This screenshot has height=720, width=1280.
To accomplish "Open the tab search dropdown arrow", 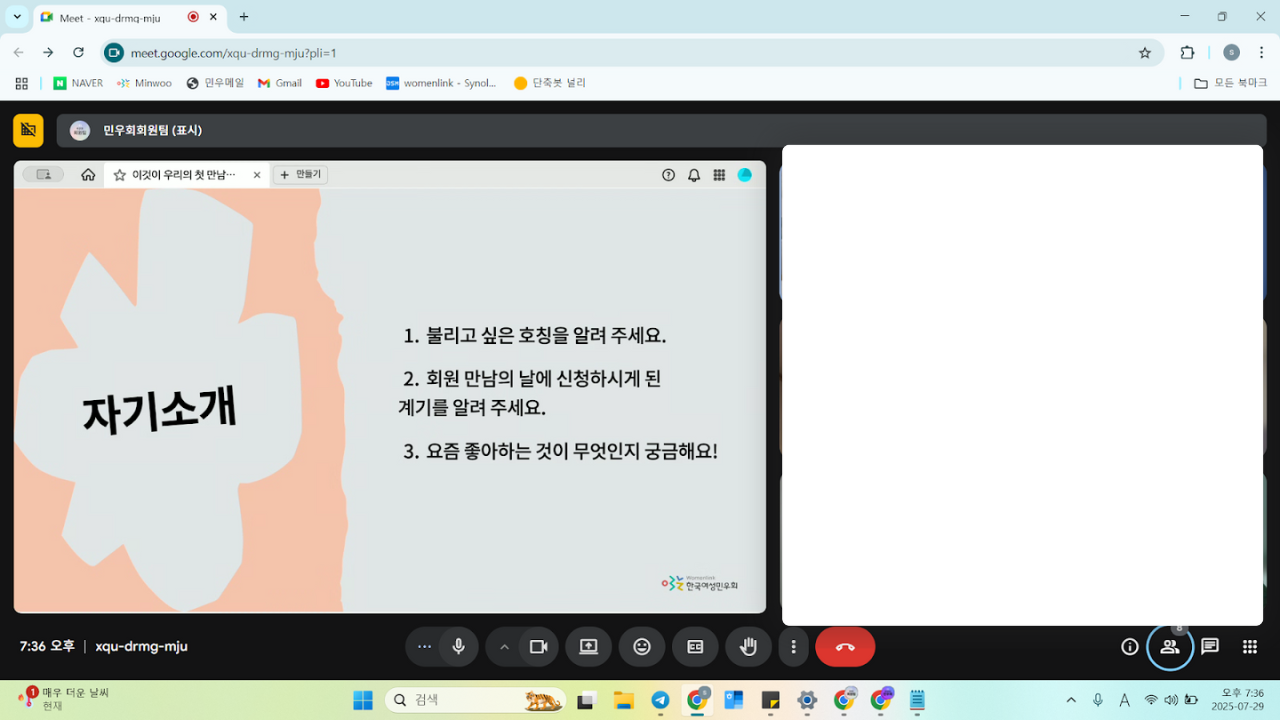I will (x=17, y=17).
